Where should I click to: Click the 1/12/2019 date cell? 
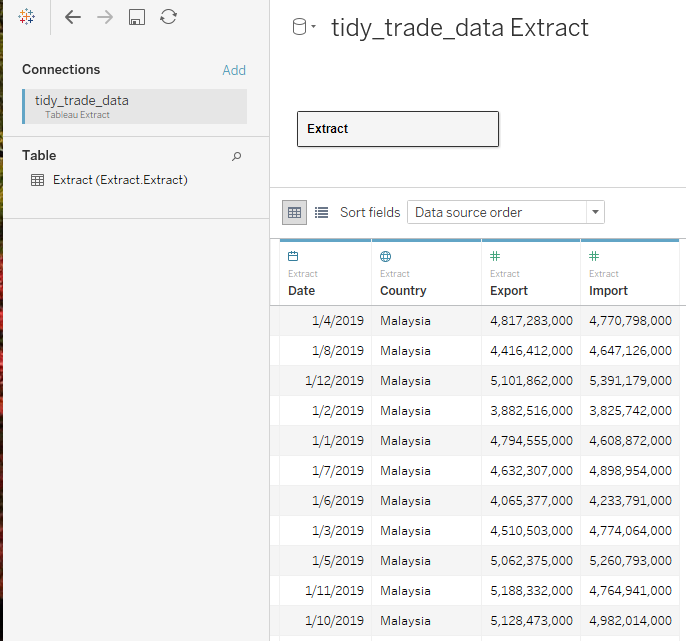click(334, 381)
